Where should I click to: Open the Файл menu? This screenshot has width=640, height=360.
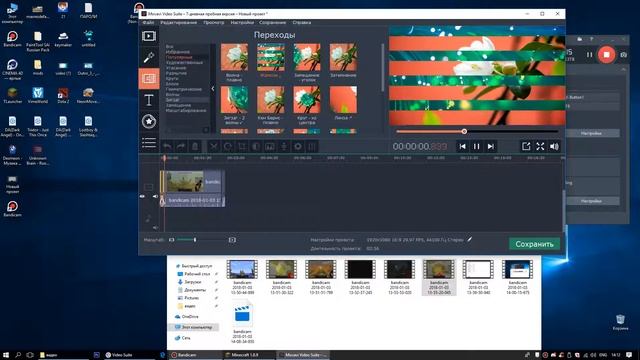point(148,22)
